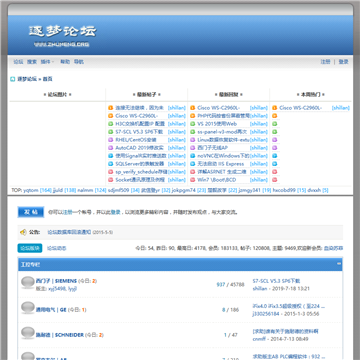Click the blue icon before IIS Express reply
This screenshot has height=360, width=360.
(x=193, y=164)
